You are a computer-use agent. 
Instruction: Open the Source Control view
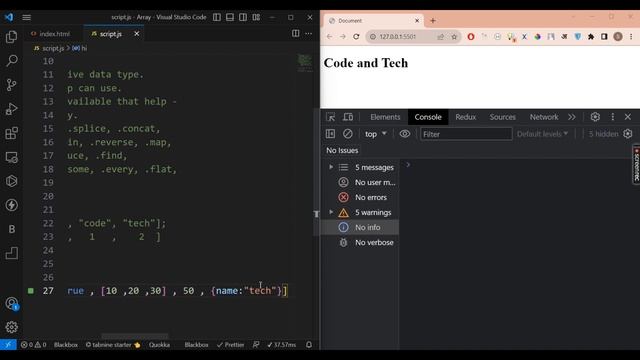click(x=11, y=85)
